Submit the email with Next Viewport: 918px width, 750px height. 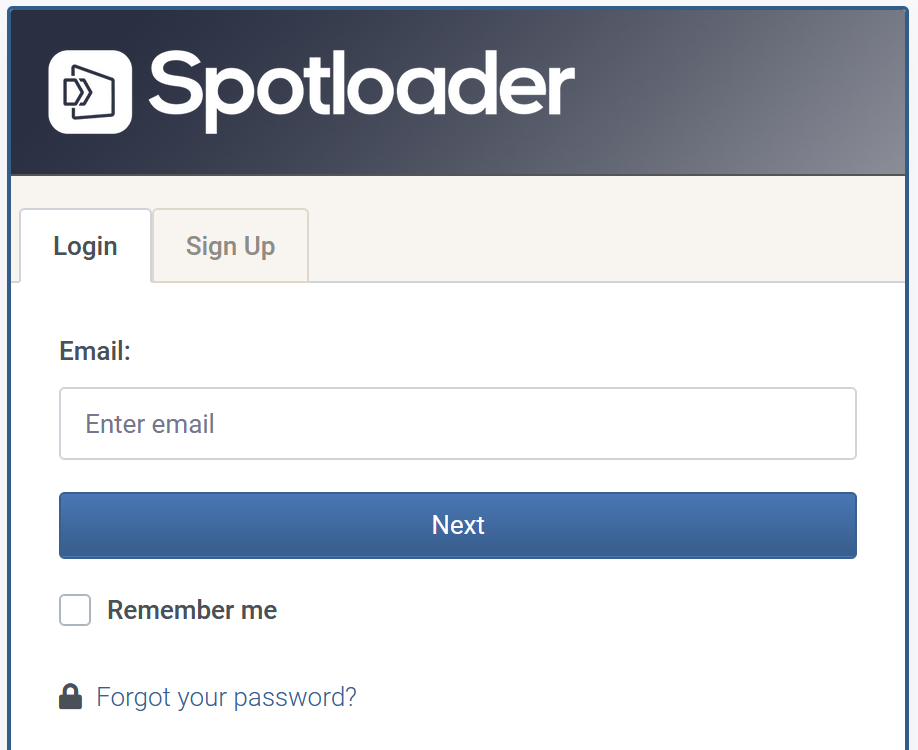(x=458, y=525)
